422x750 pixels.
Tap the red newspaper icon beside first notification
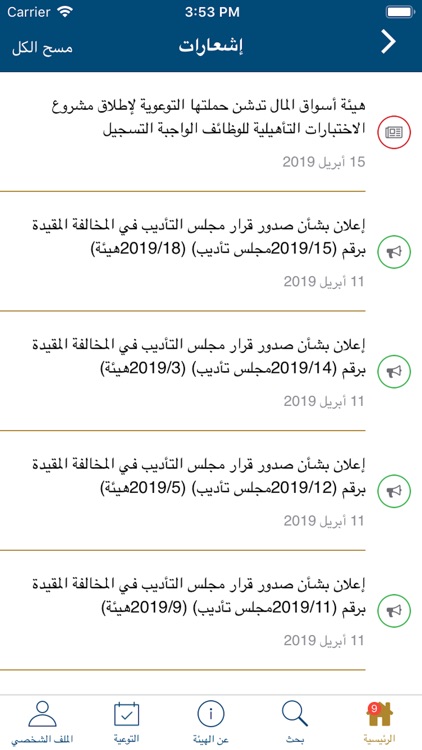(x=394, y=132)
